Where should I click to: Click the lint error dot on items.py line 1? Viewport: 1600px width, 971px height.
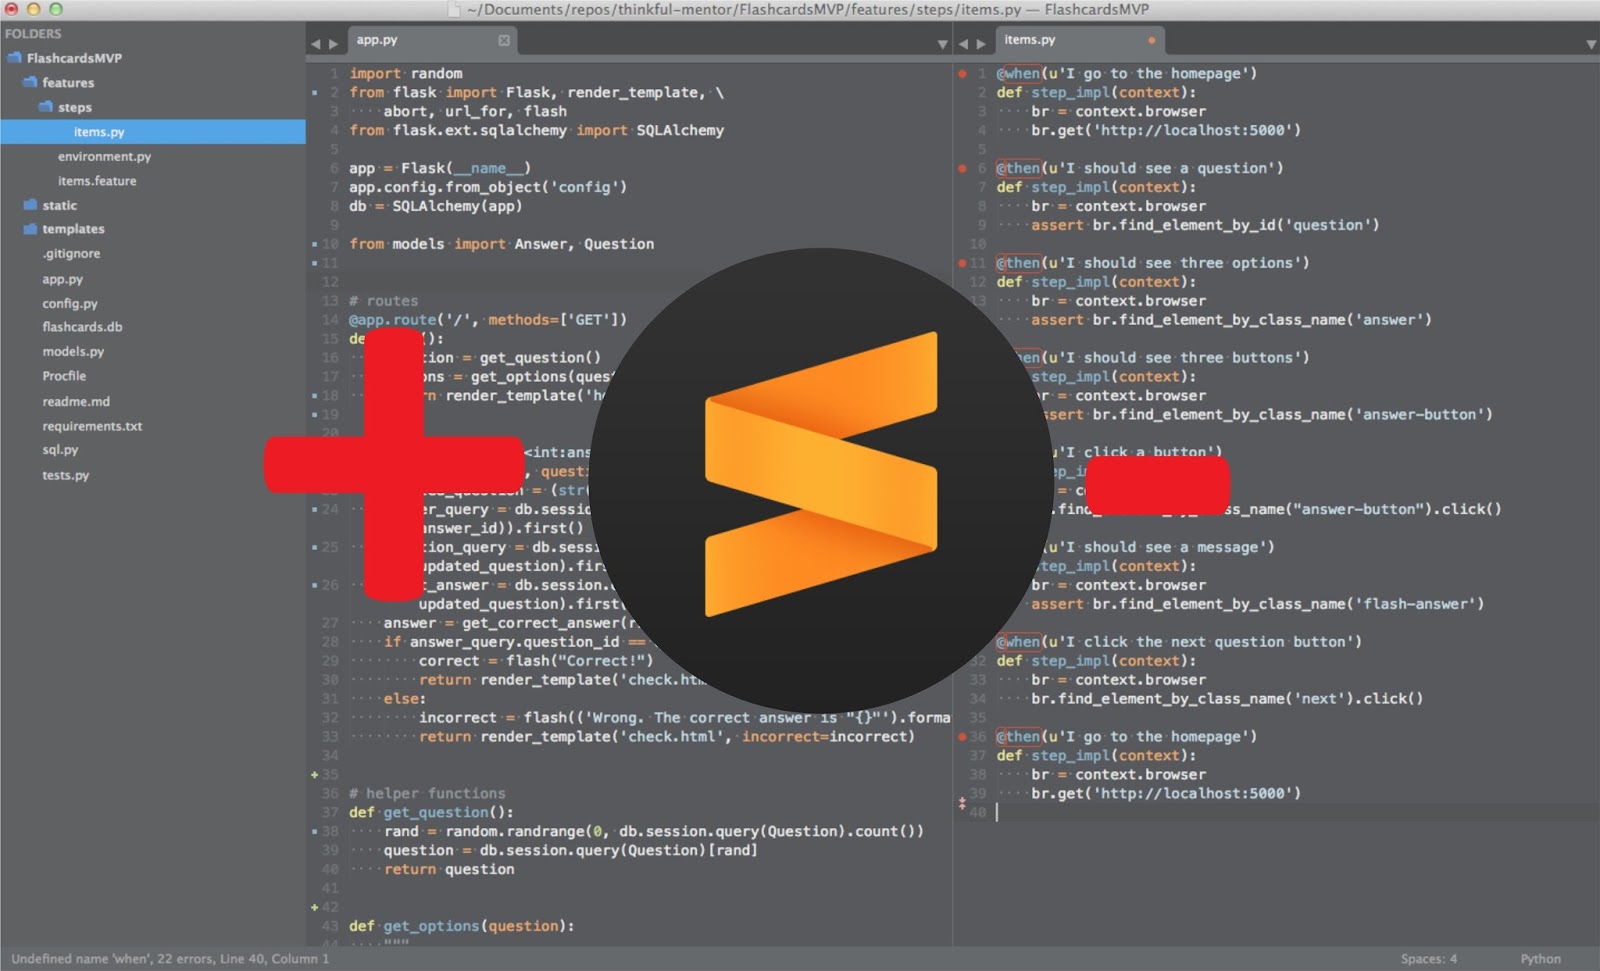tap(962, 73)
